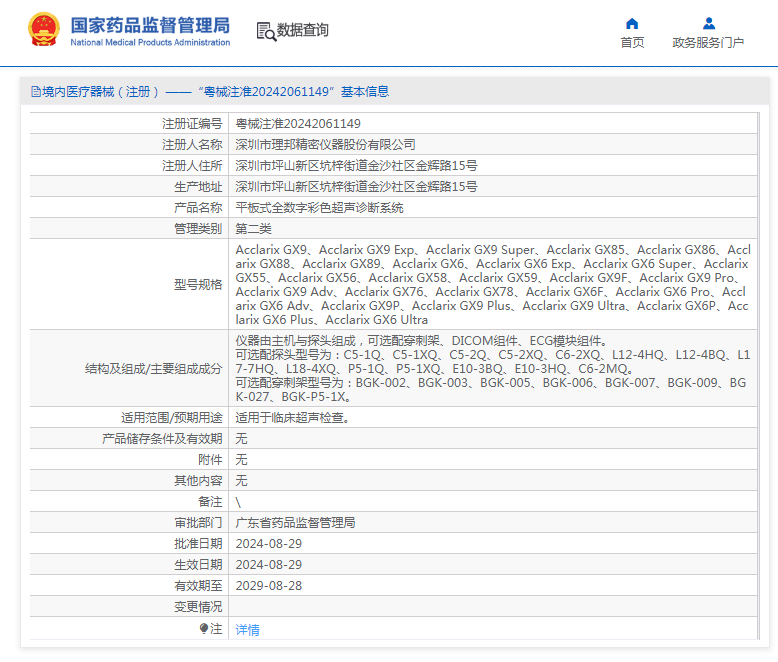
Task: Click the lightbulb icon beside 注
Action: 204,629
